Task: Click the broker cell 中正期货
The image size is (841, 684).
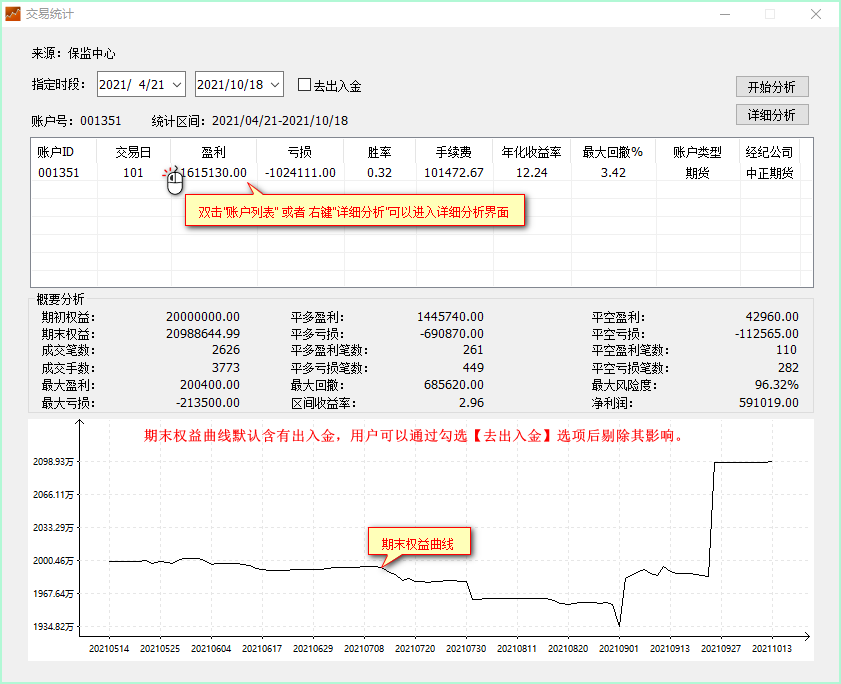Action: click(x=770, y=173)
